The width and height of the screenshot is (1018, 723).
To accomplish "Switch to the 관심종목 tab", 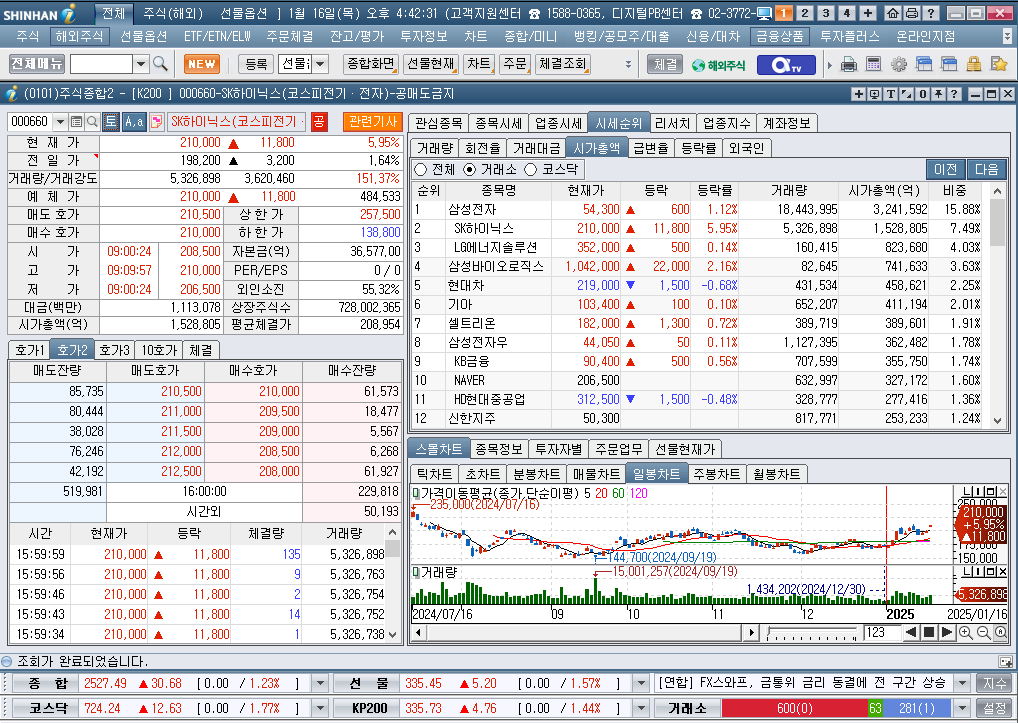I will click(438, 123).
